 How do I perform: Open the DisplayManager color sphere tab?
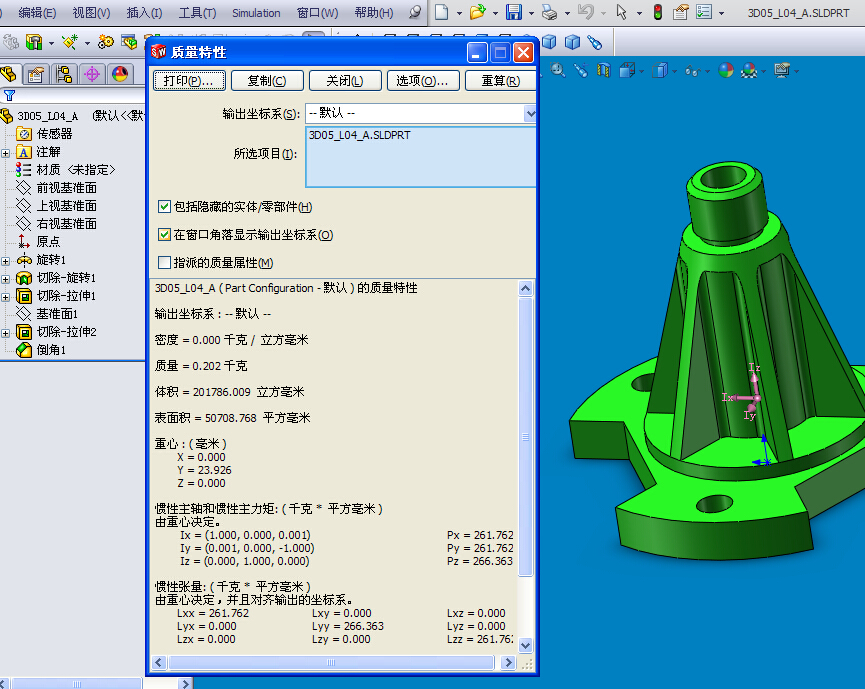pyautogui.click(x=119, y=74)
